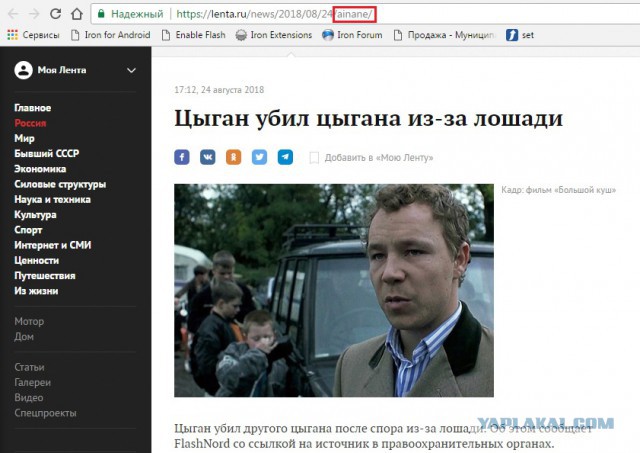Open the Ценности section

(x=36, y=260)
